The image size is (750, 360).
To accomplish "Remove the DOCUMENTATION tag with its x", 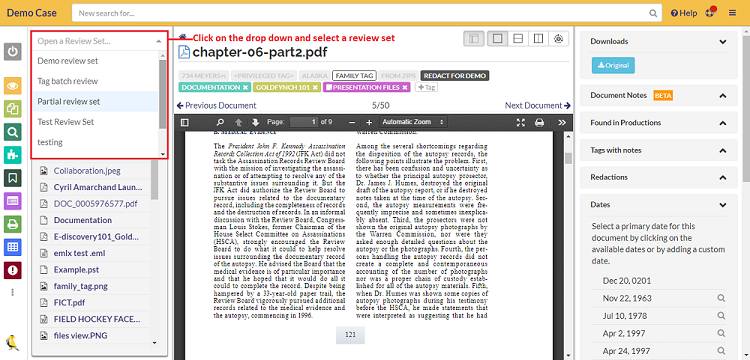I will point(245,87).
